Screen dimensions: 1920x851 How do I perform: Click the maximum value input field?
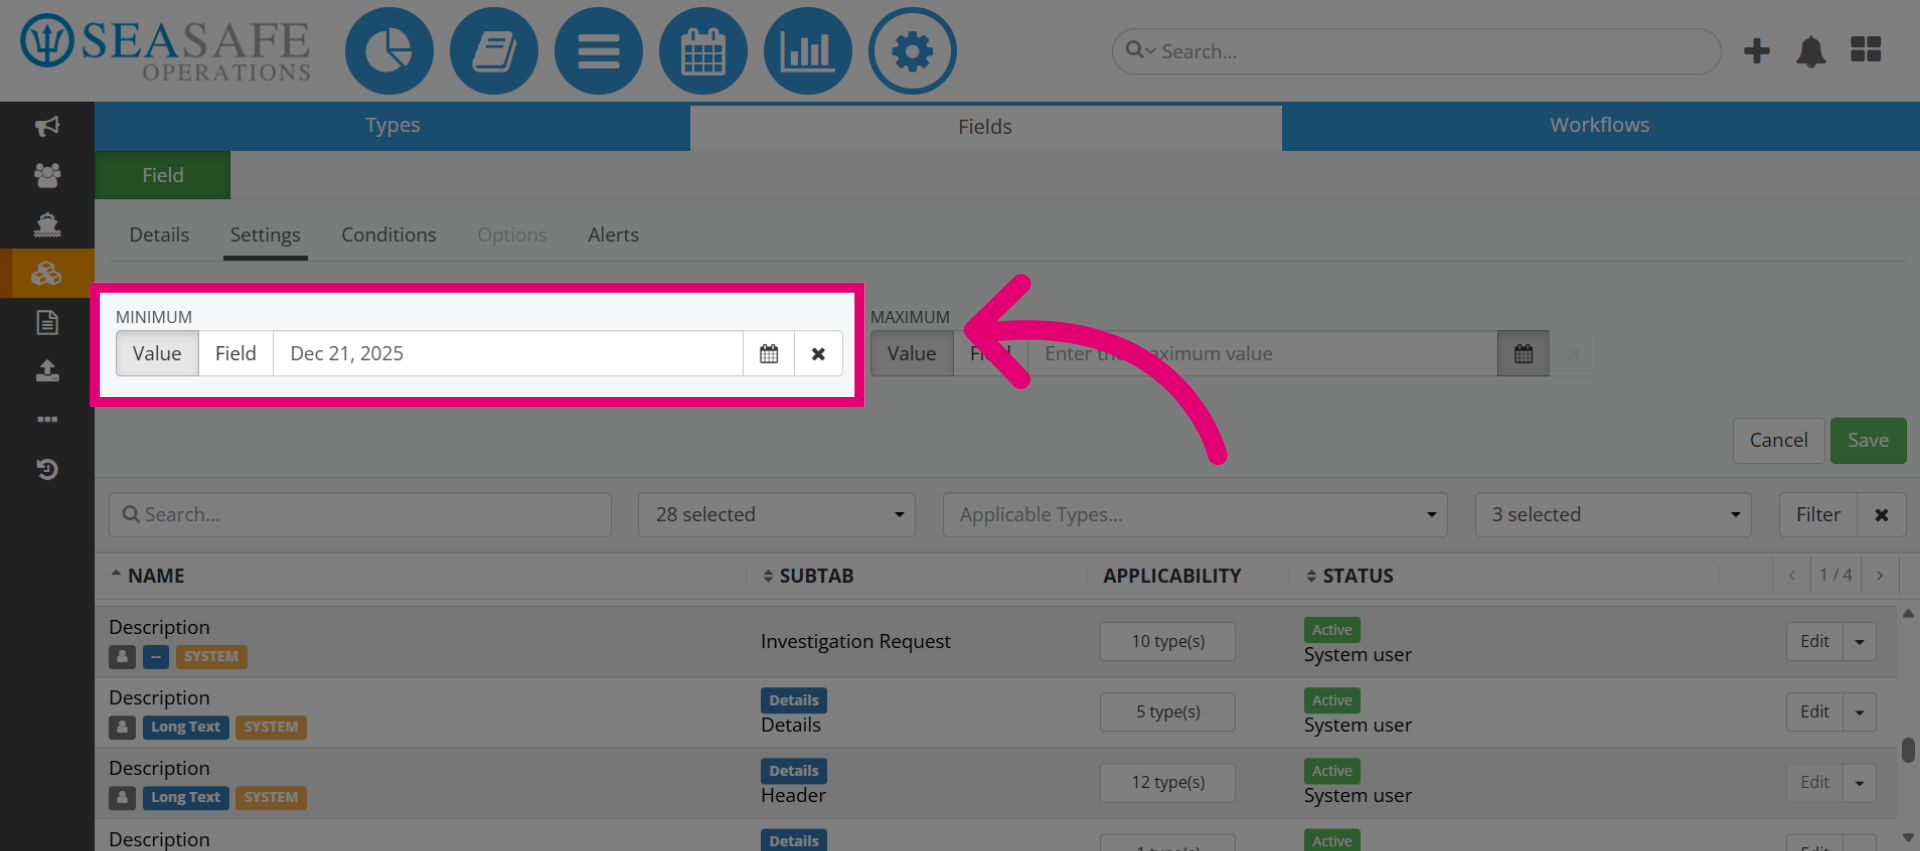pyautogui.click(x=1262, y=354)
